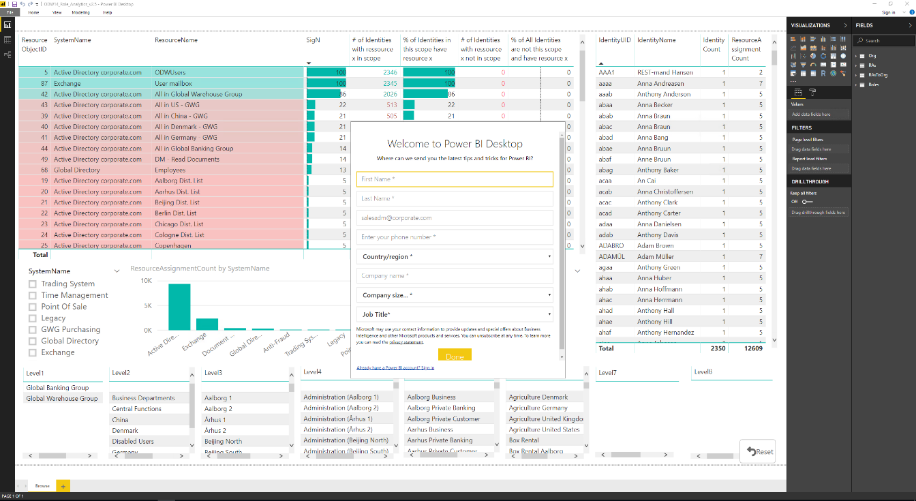Select the Table visual
916x501 pixels.
pos(803,73)
